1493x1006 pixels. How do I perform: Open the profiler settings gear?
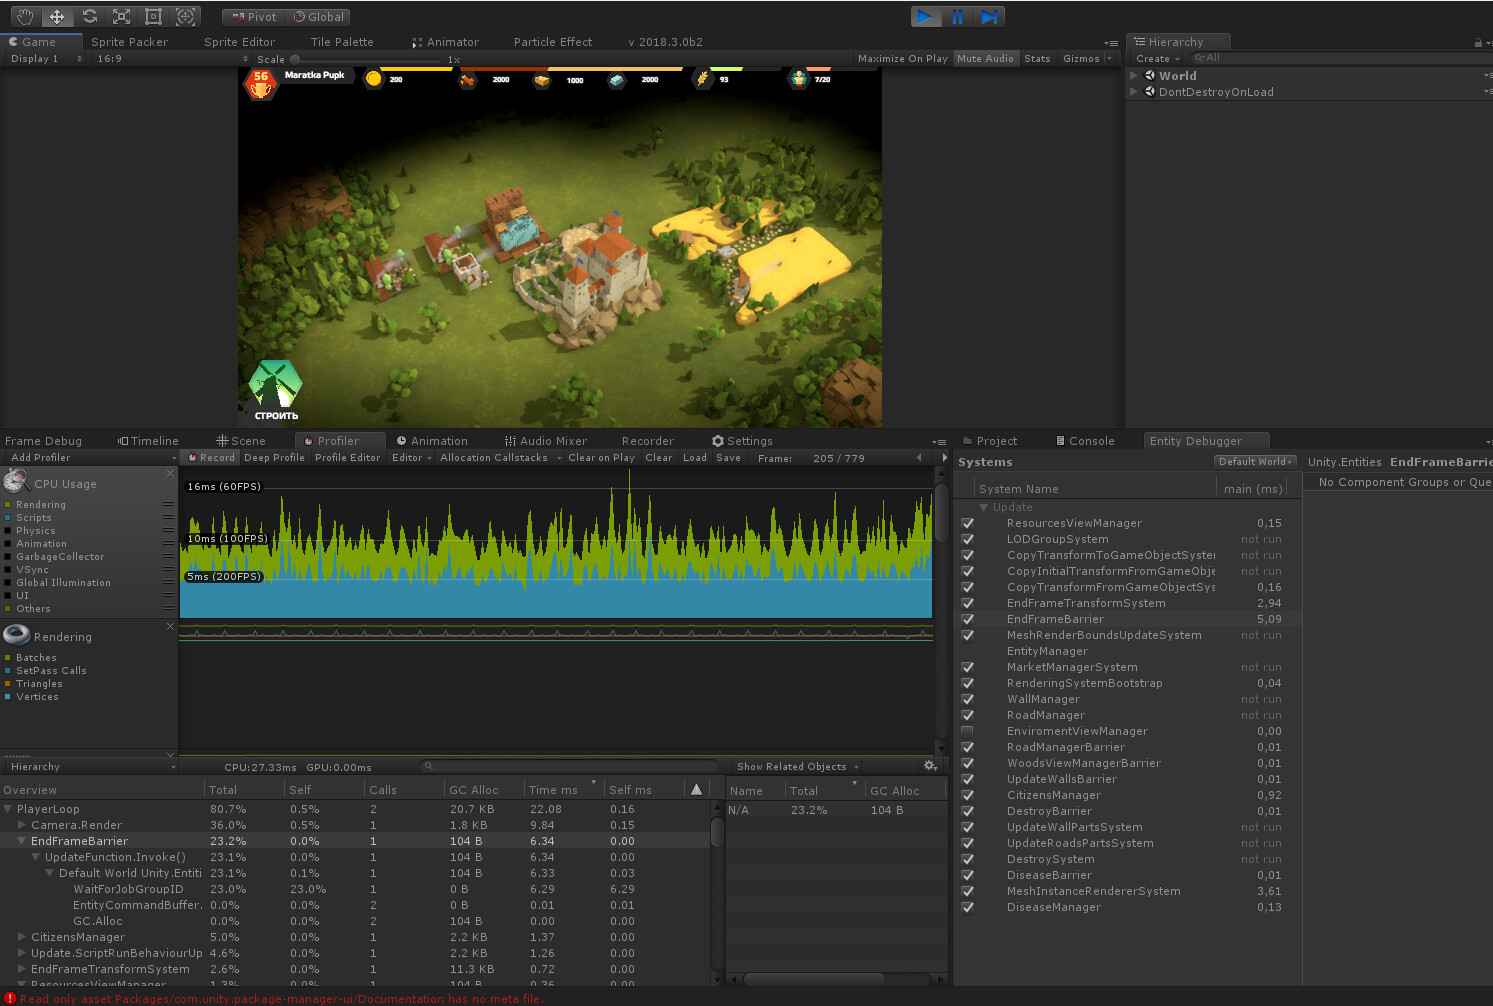(930, 766)
